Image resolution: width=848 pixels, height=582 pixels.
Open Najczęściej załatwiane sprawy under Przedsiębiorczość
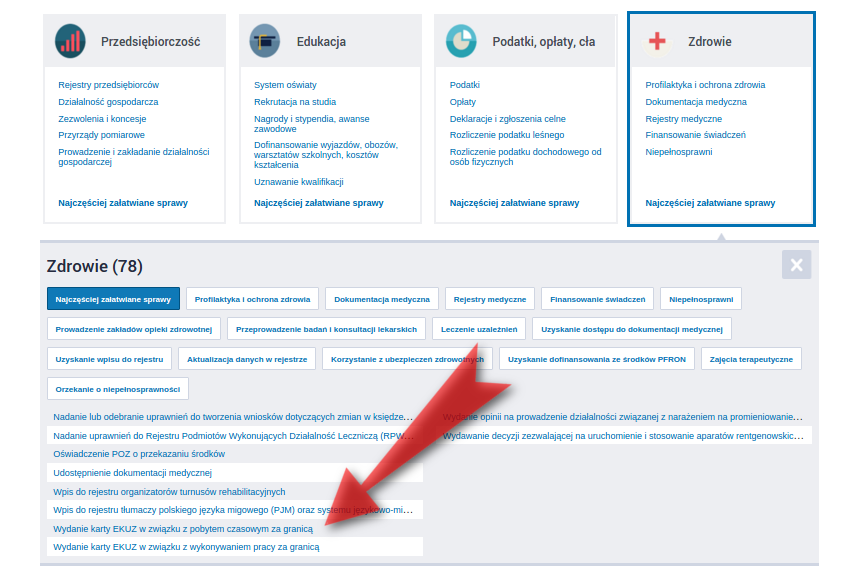pos(123,203)
